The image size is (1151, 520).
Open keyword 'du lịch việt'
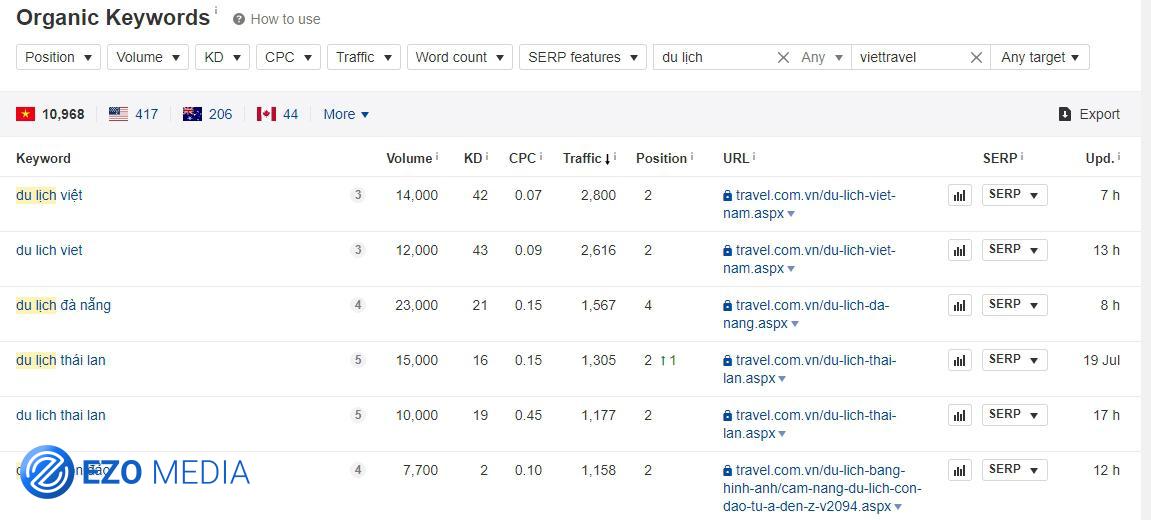pos(49,195)
